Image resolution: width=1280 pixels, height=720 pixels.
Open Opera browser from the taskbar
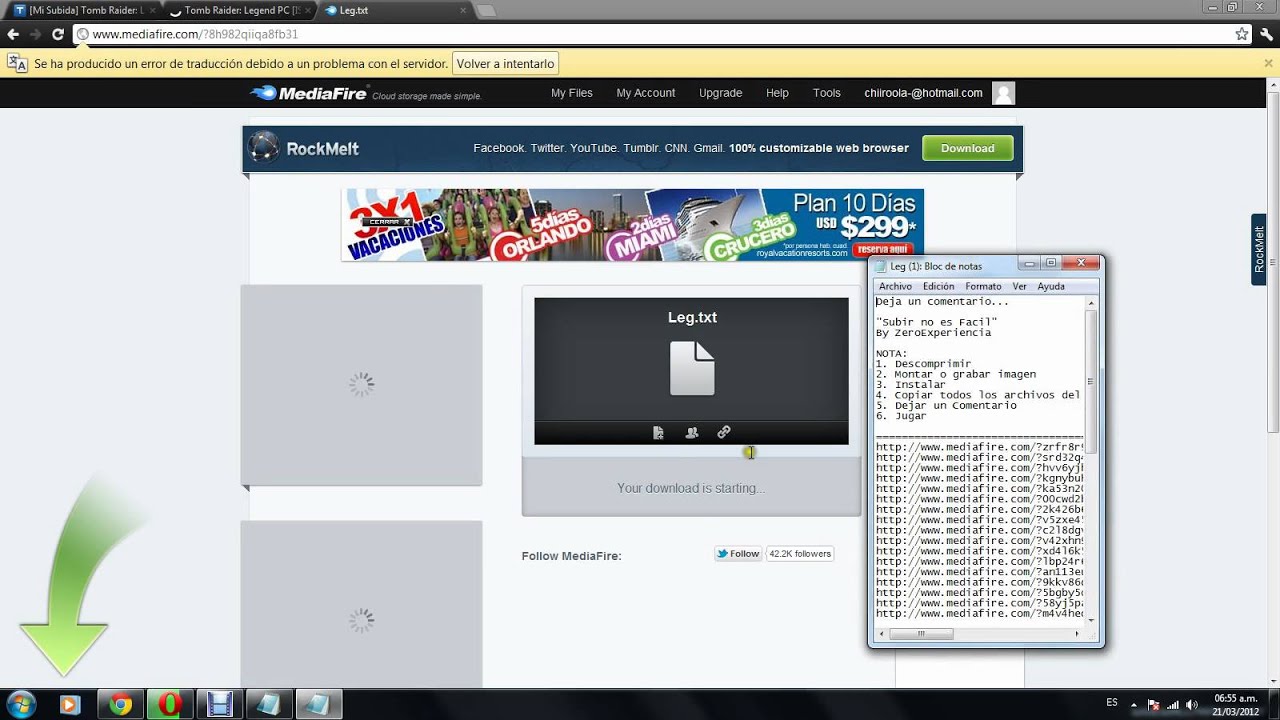[168, 704]
